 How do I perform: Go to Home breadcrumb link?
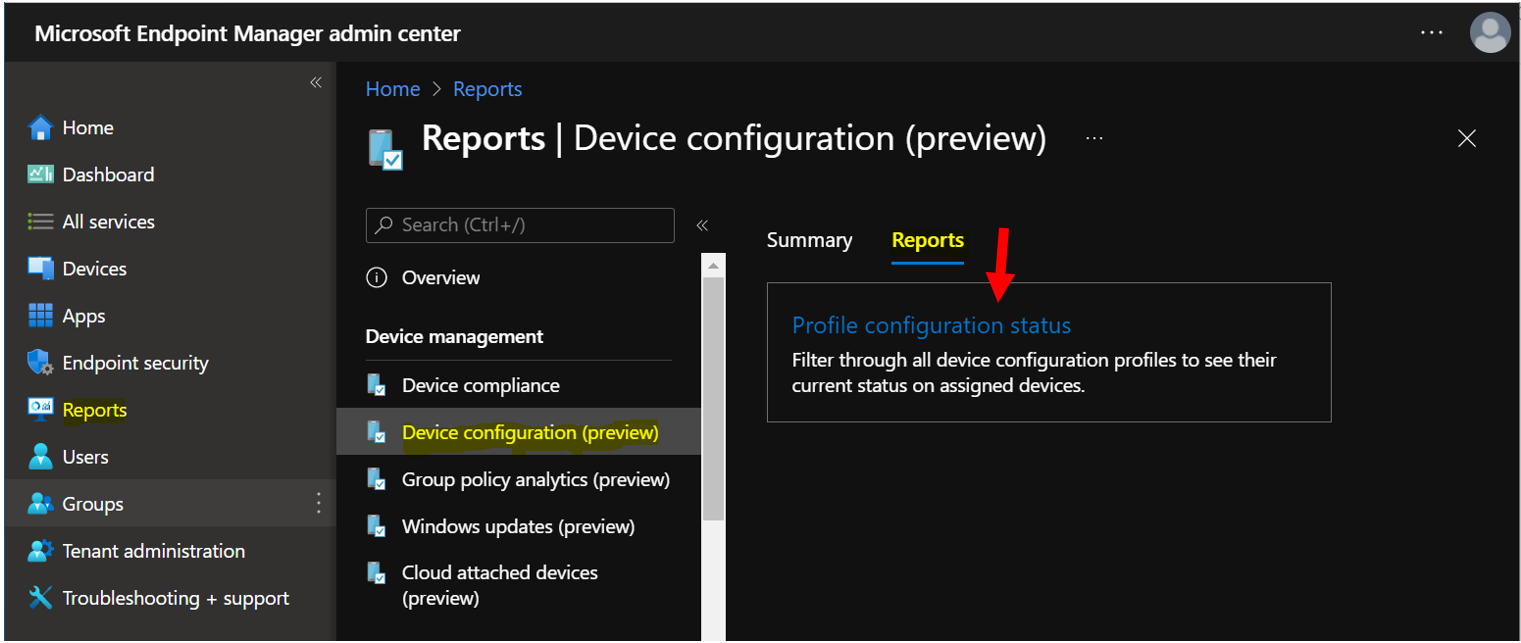pos(393,89)
